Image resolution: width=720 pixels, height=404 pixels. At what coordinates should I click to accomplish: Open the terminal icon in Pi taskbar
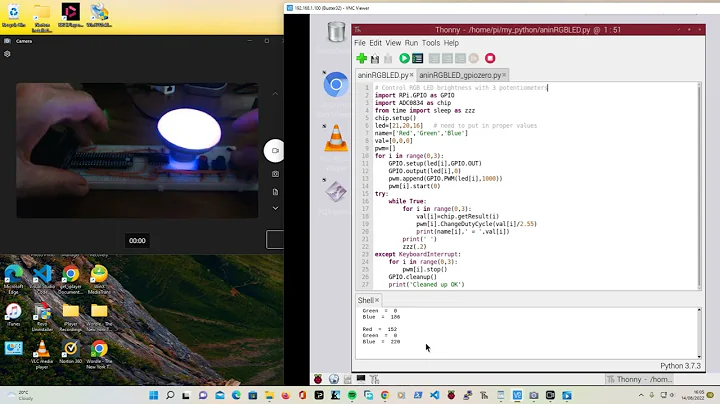pos(361,379)
